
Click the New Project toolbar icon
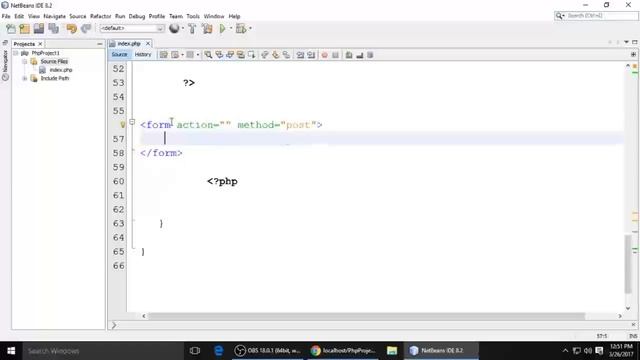pyautogui.click(x=24, y=29)
